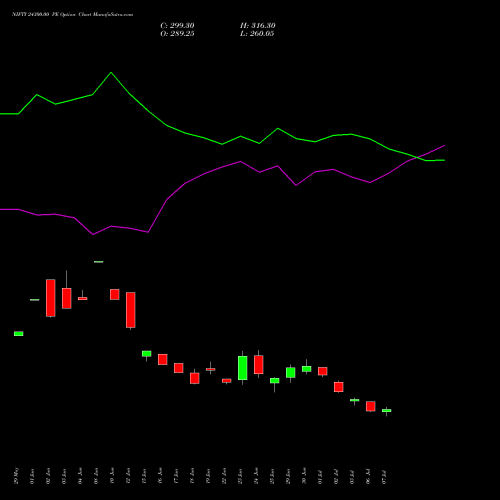Click the red candle above 02 Jul
This screenshot has height=500, width=500.
point(339,387)
